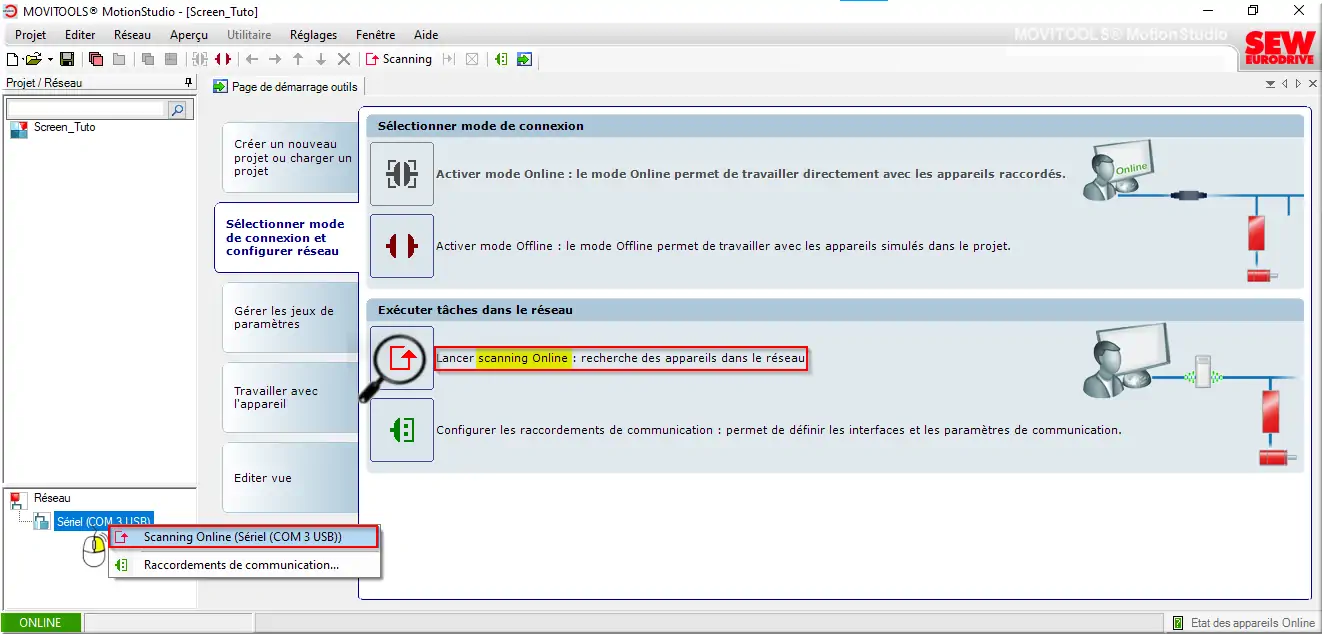Image resolution: width=1322 pixels, height=634 pixels.
Task: Save the project with the floppy disk icon
Action: tap(67, 59)
